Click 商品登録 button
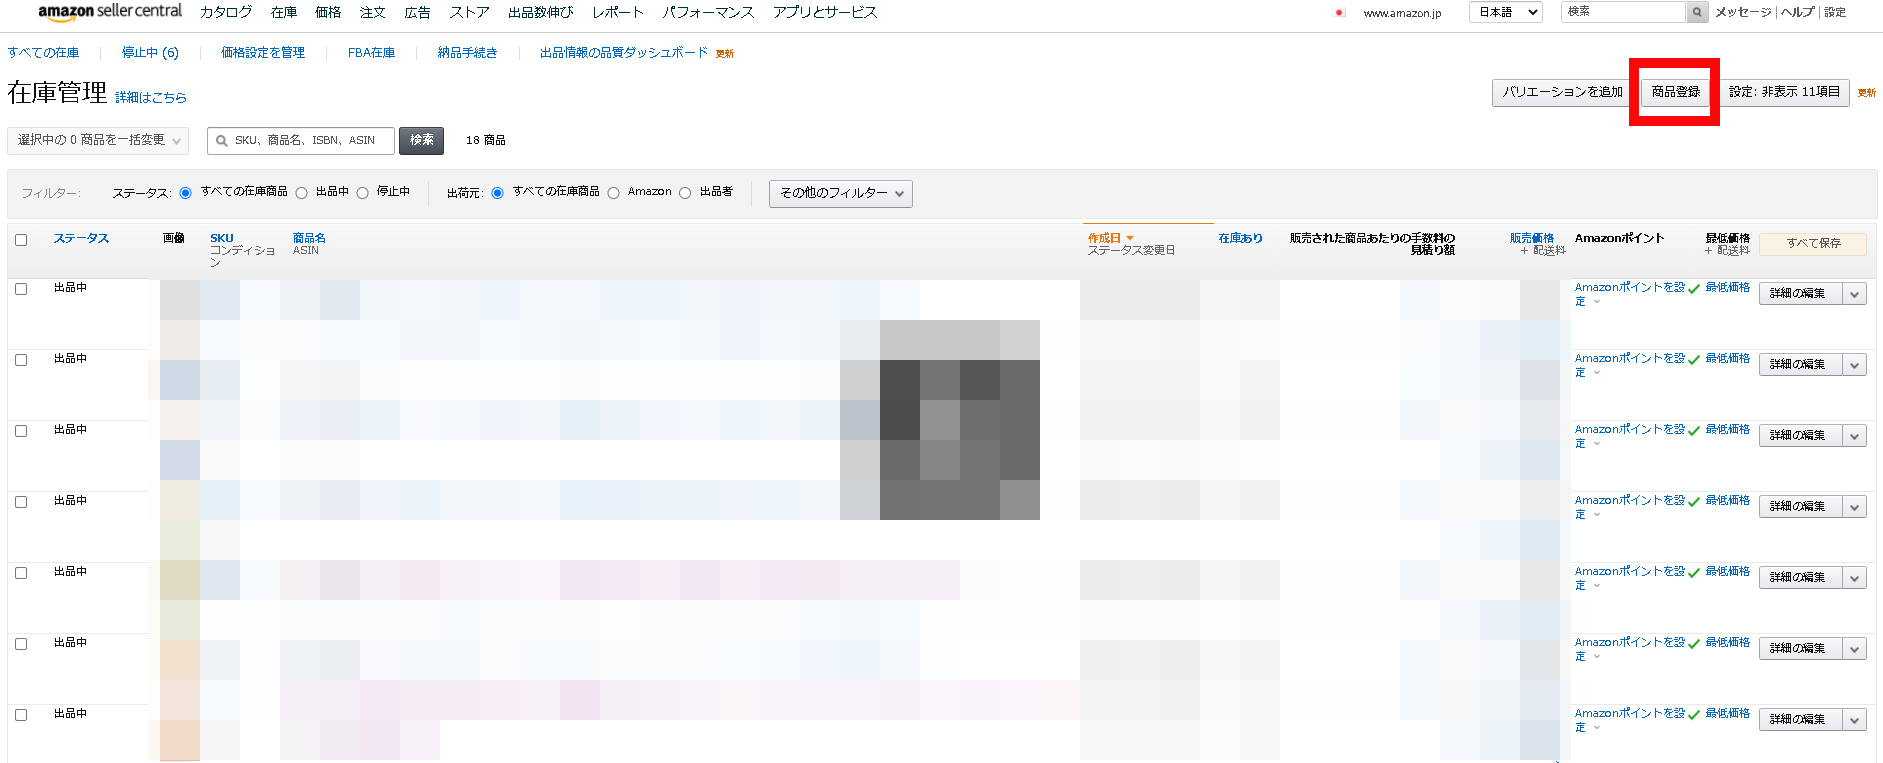 pyautogui.click(x=1676, y=92)
